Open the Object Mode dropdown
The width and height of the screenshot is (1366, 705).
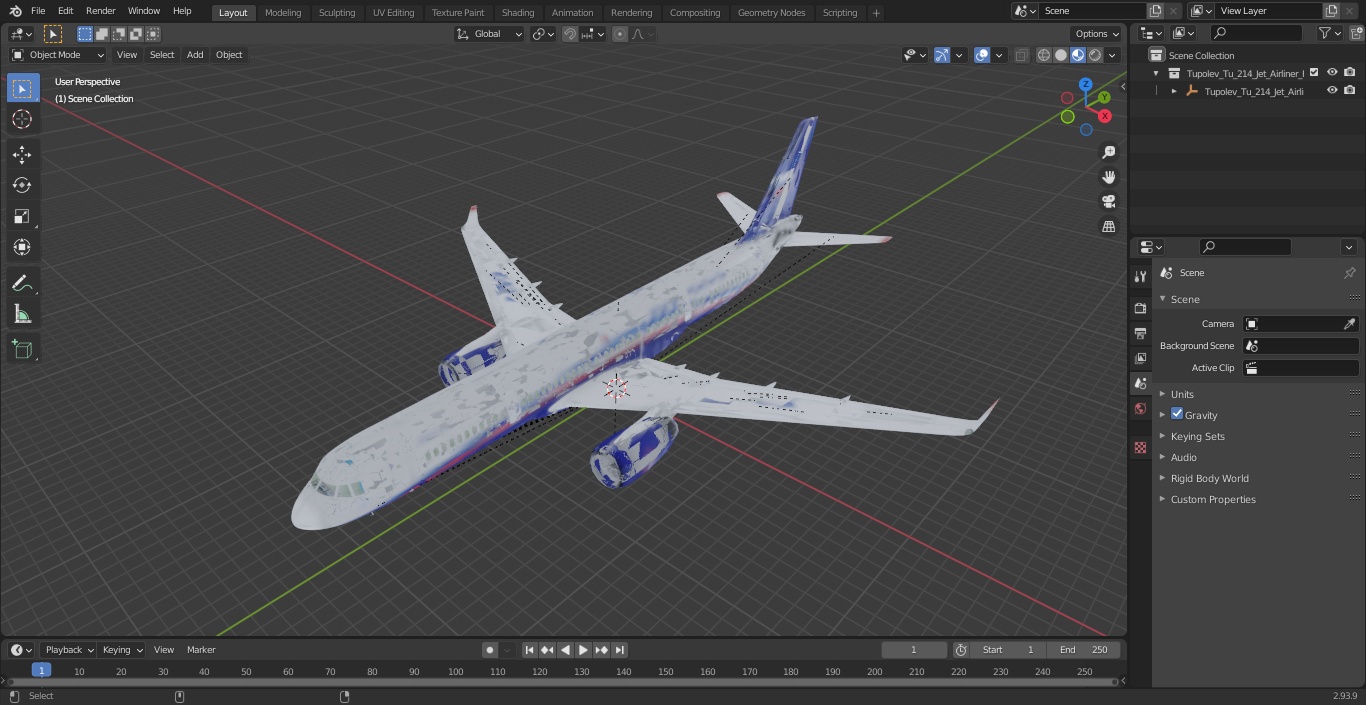click(x=58, y=55)
